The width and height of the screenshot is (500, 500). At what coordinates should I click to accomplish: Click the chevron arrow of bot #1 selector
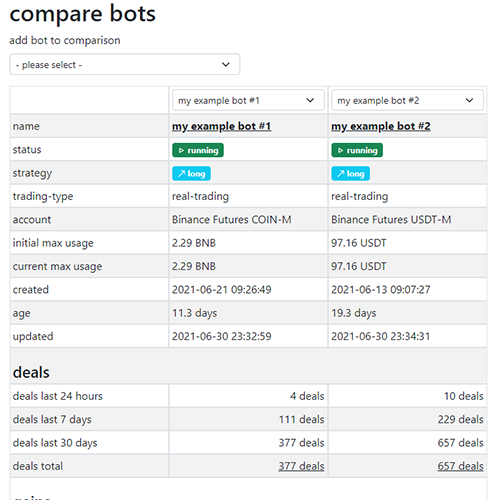tap(310, 100)
